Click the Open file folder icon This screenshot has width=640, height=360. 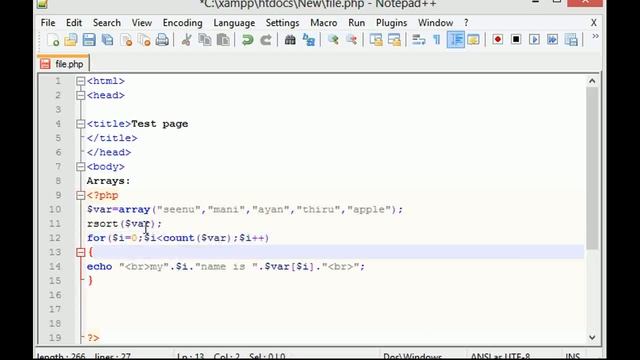coord(71,40)
